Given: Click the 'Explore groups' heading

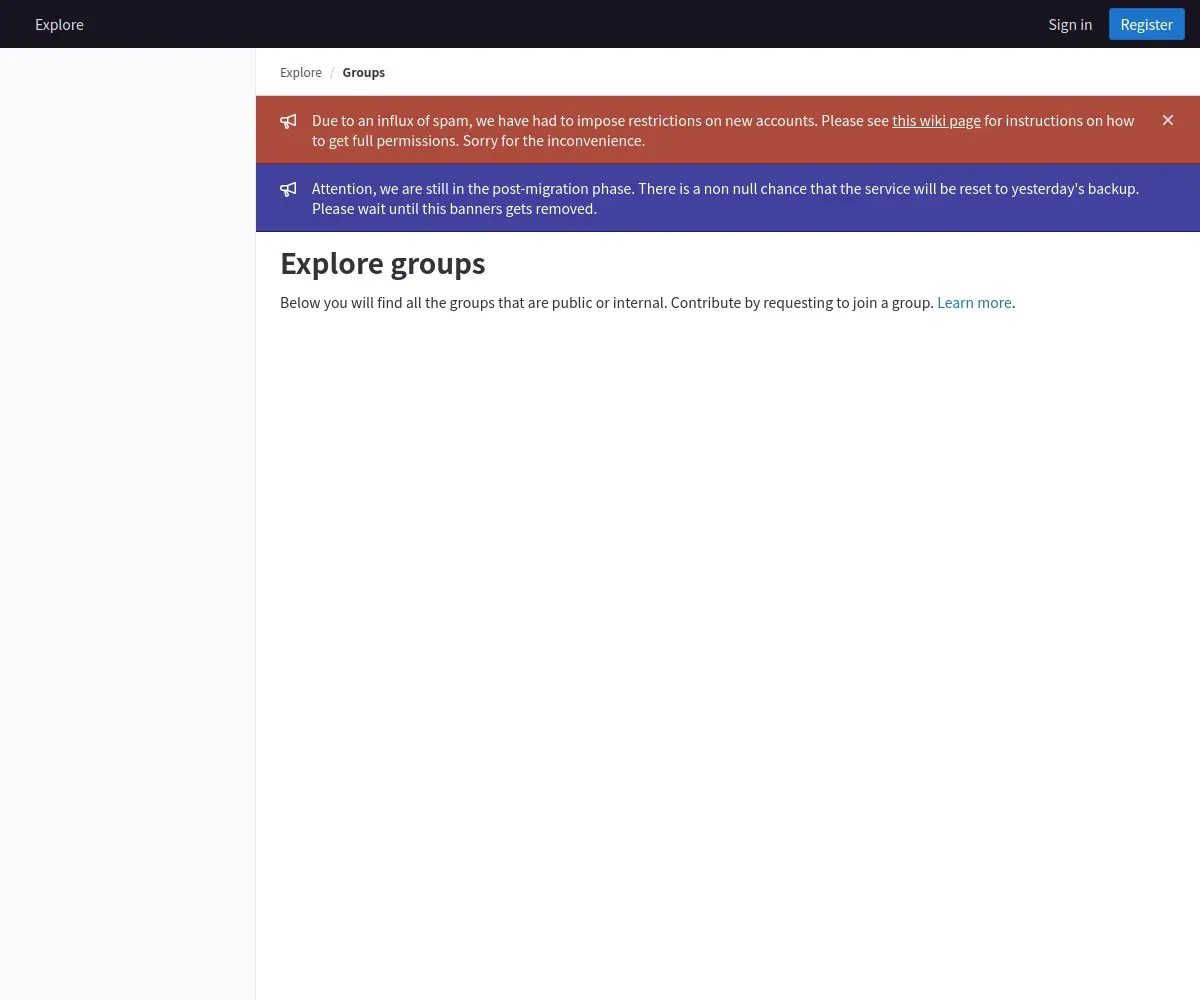Looking at the screenshot, I should pyautogui.click(x=383, y=263).
